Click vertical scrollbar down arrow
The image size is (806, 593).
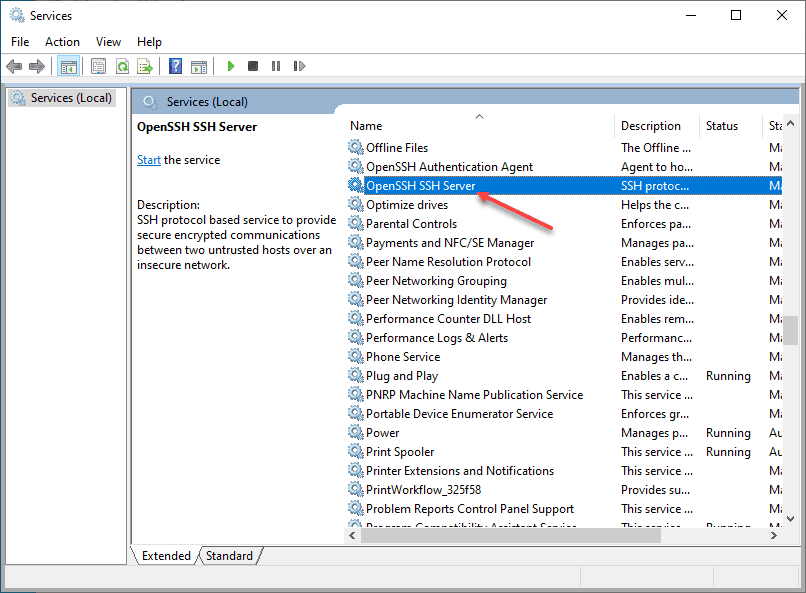coord(791,518)
